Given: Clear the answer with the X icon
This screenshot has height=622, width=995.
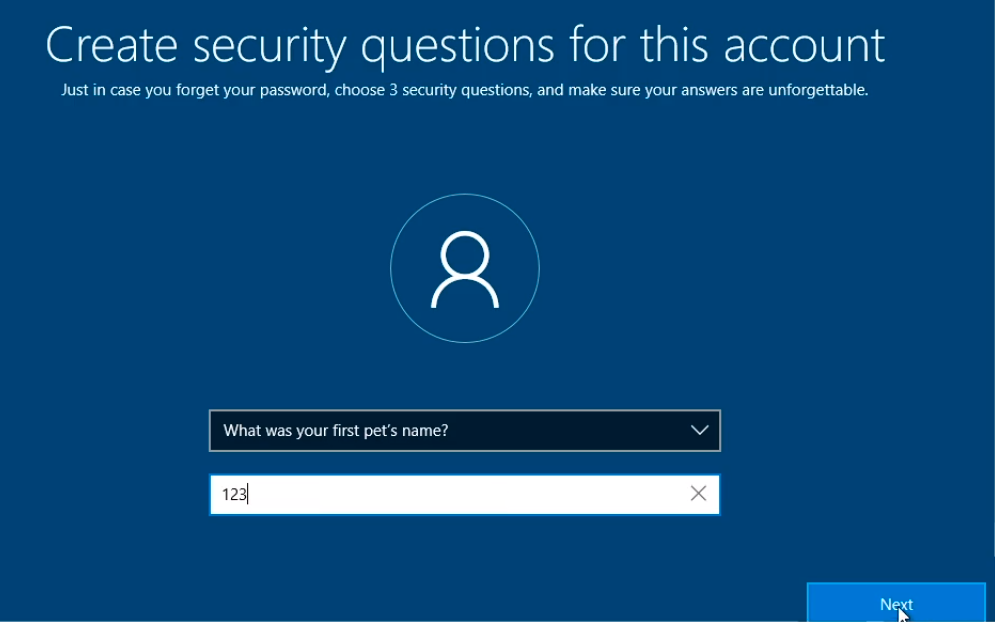Looking at the screenshot, I should pyautogui.click(x=698, y=493).
